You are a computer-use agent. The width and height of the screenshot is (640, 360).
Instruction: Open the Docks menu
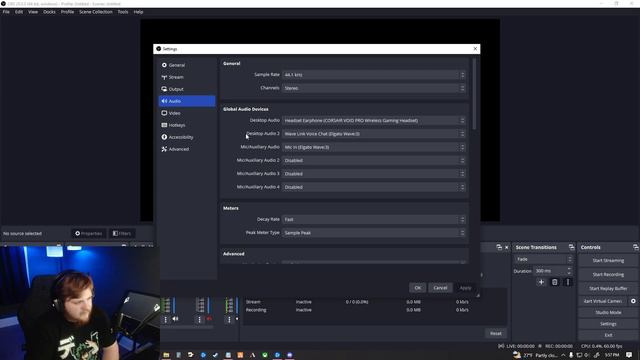pos(49,12)
